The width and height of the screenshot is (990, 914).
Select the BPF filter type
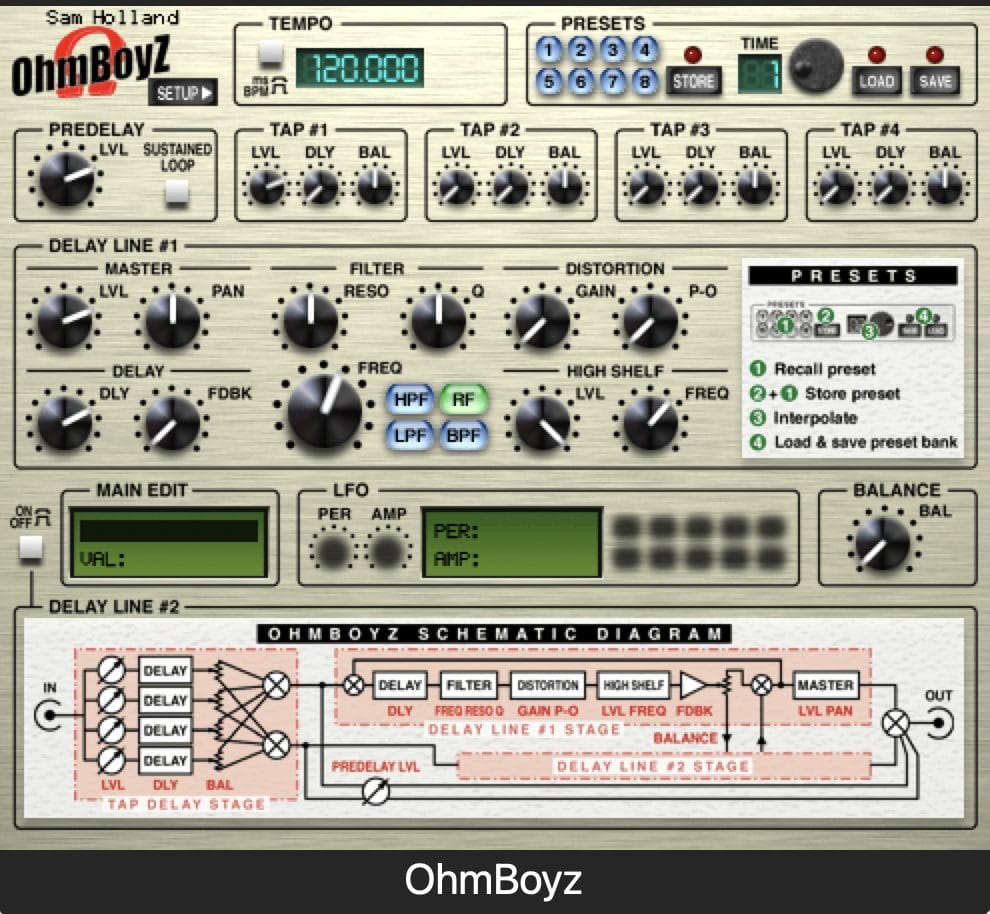click(x=463, y=435)
